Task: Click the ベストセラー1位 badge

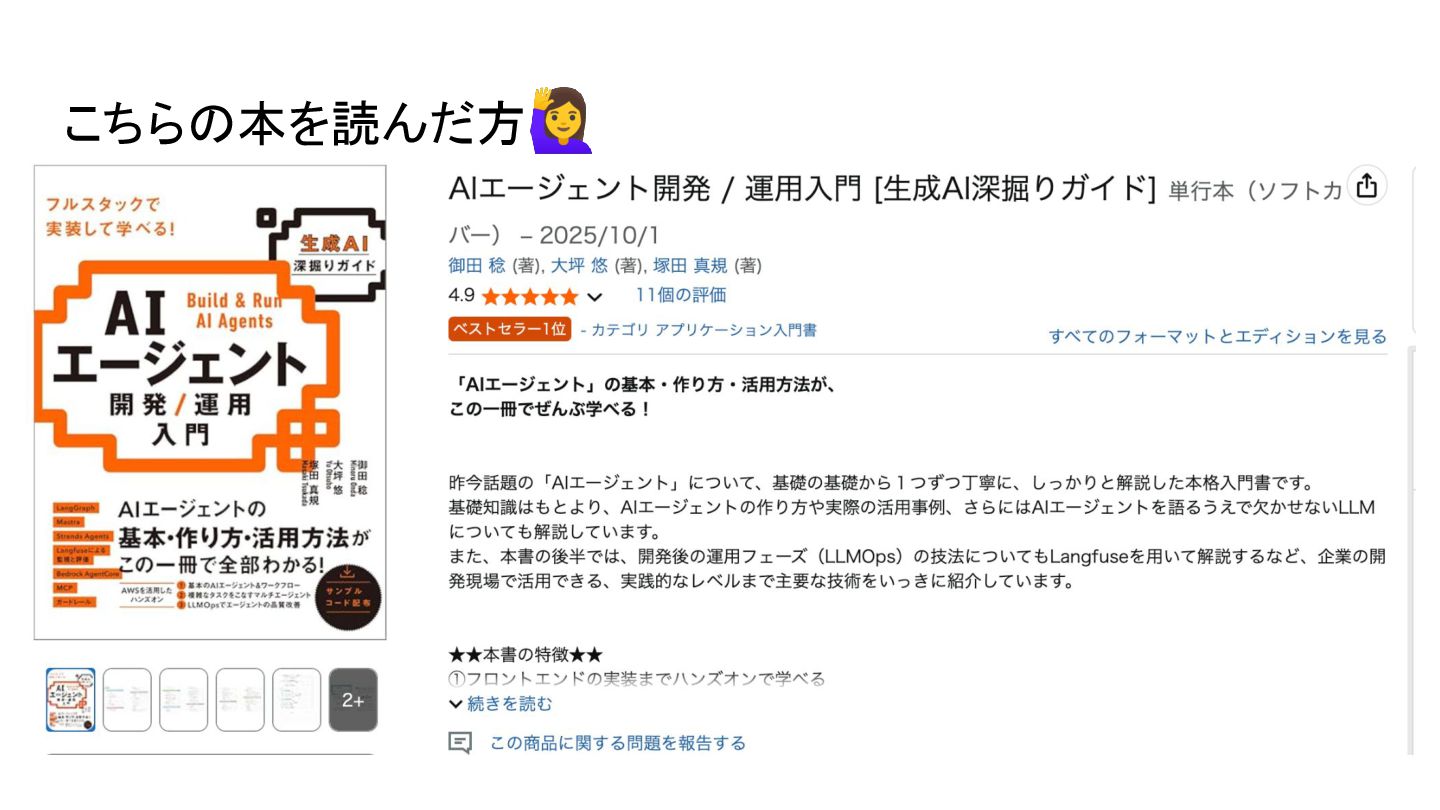Action: tap(510, 329)
